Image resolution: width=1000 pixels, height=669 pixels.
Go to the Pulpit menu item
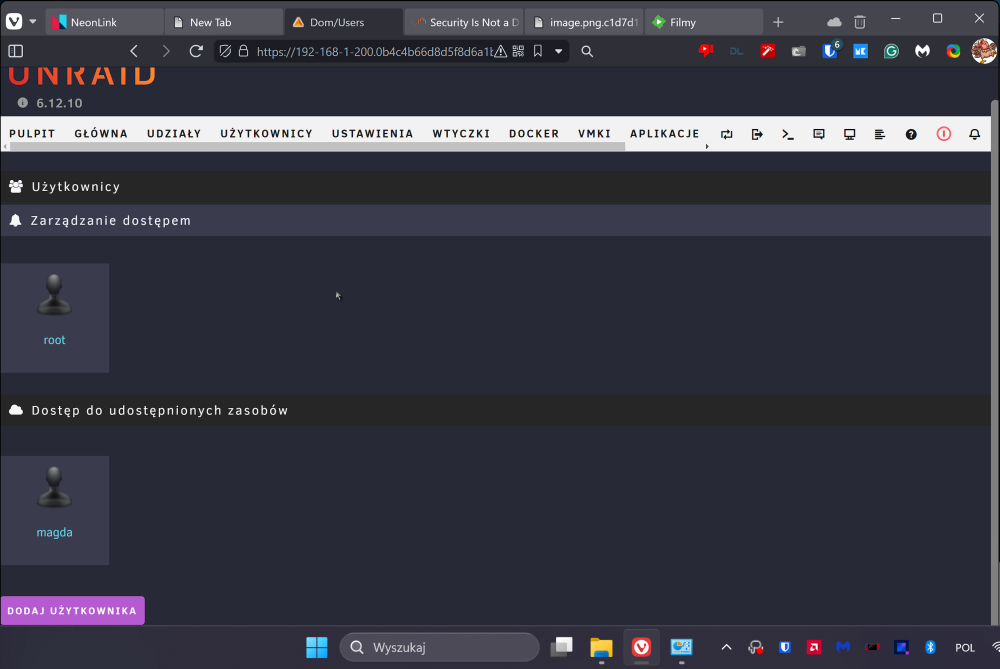32,133
